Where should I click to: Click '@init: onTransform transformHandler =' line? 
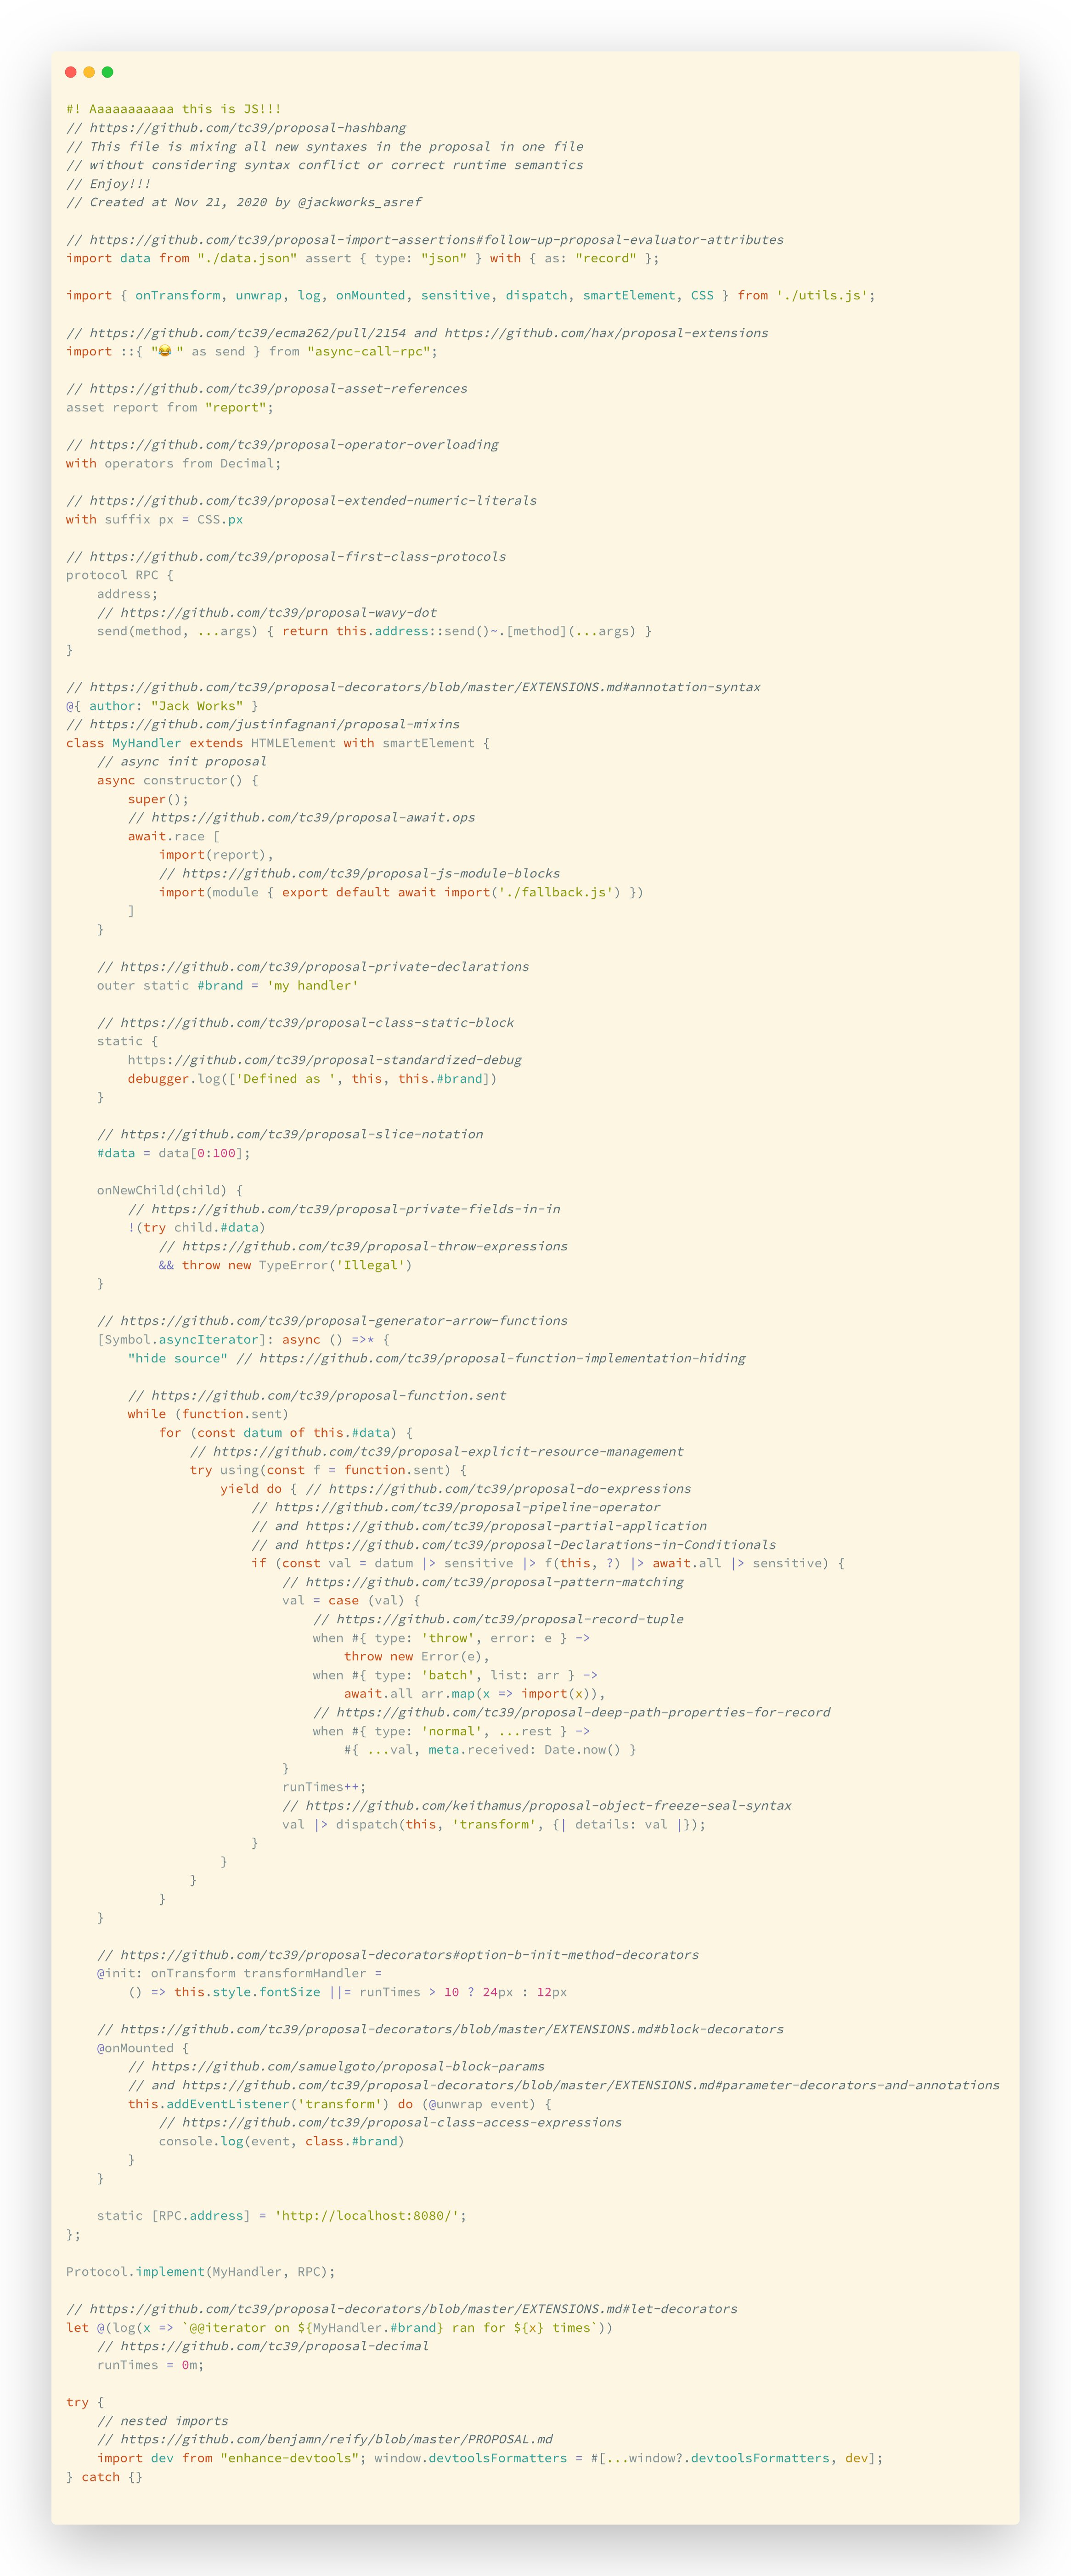click(x=240, y=1973)
